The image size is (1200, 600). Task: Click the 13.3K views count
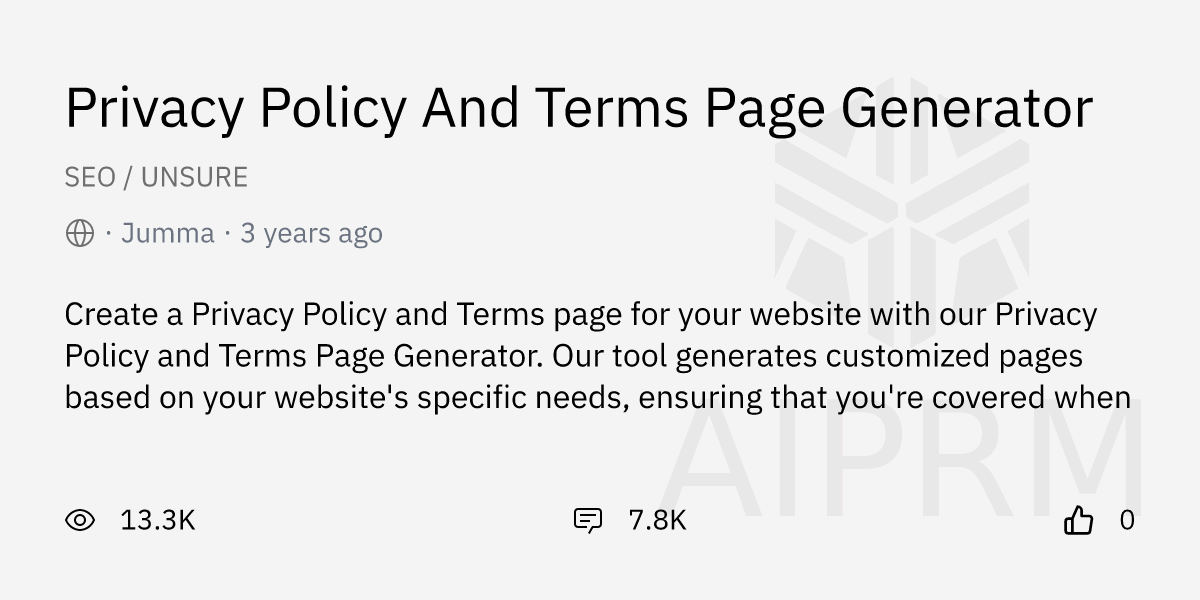[157, 520]
